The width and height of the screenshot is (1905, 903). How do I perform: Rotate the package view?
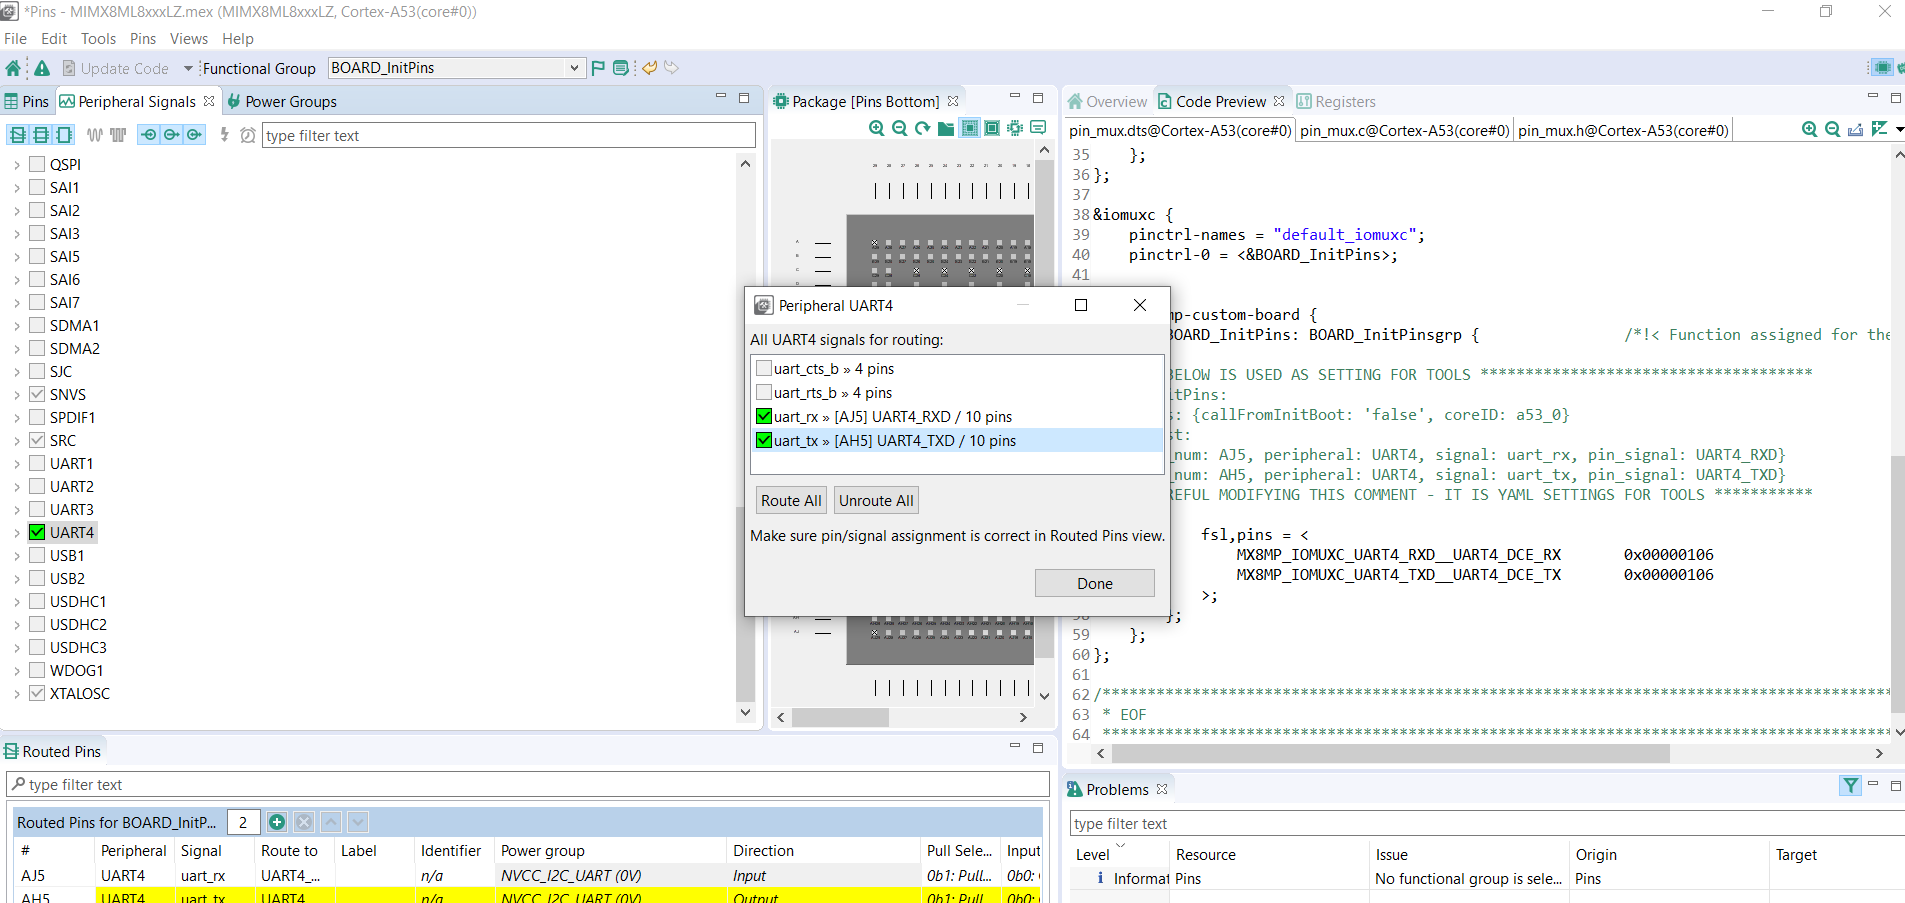[x=922, y=128]
